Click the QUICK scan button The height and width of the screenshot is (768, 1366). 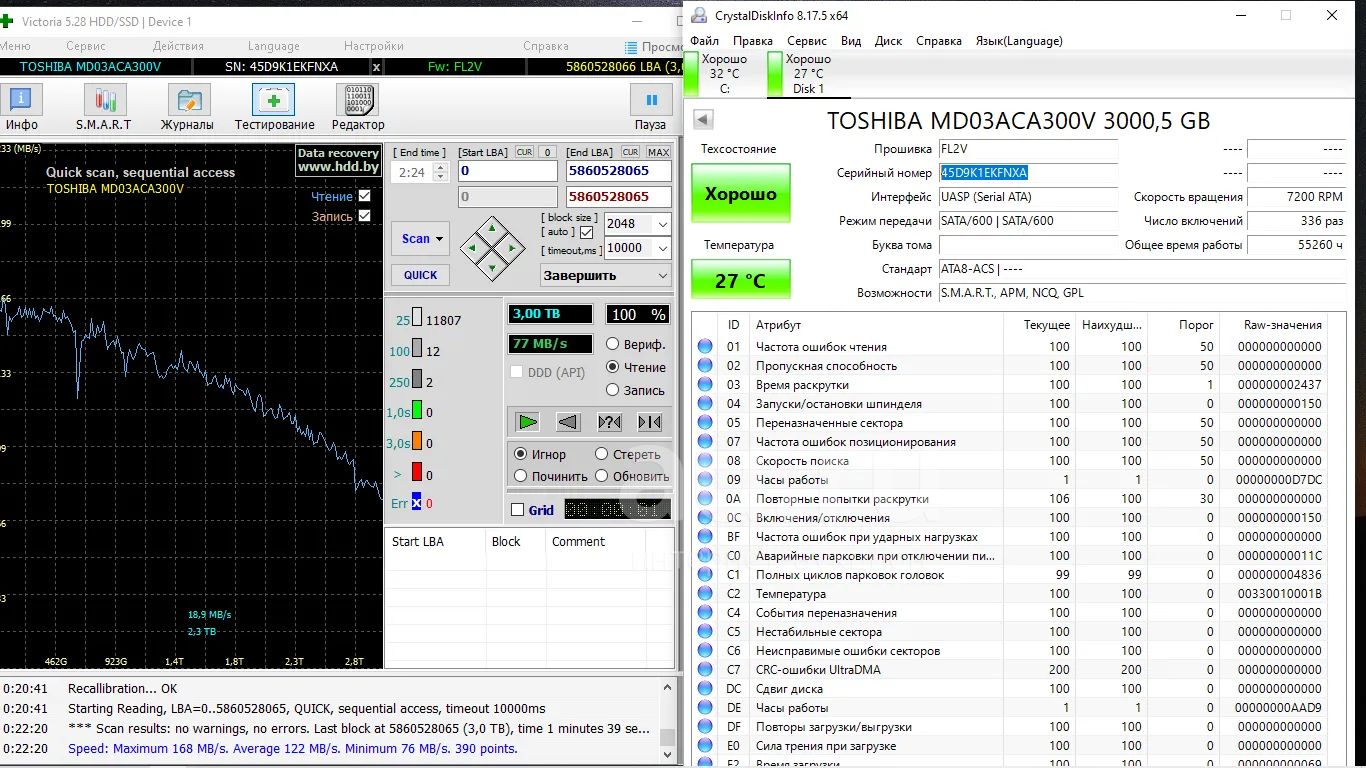tap(420, 275)
